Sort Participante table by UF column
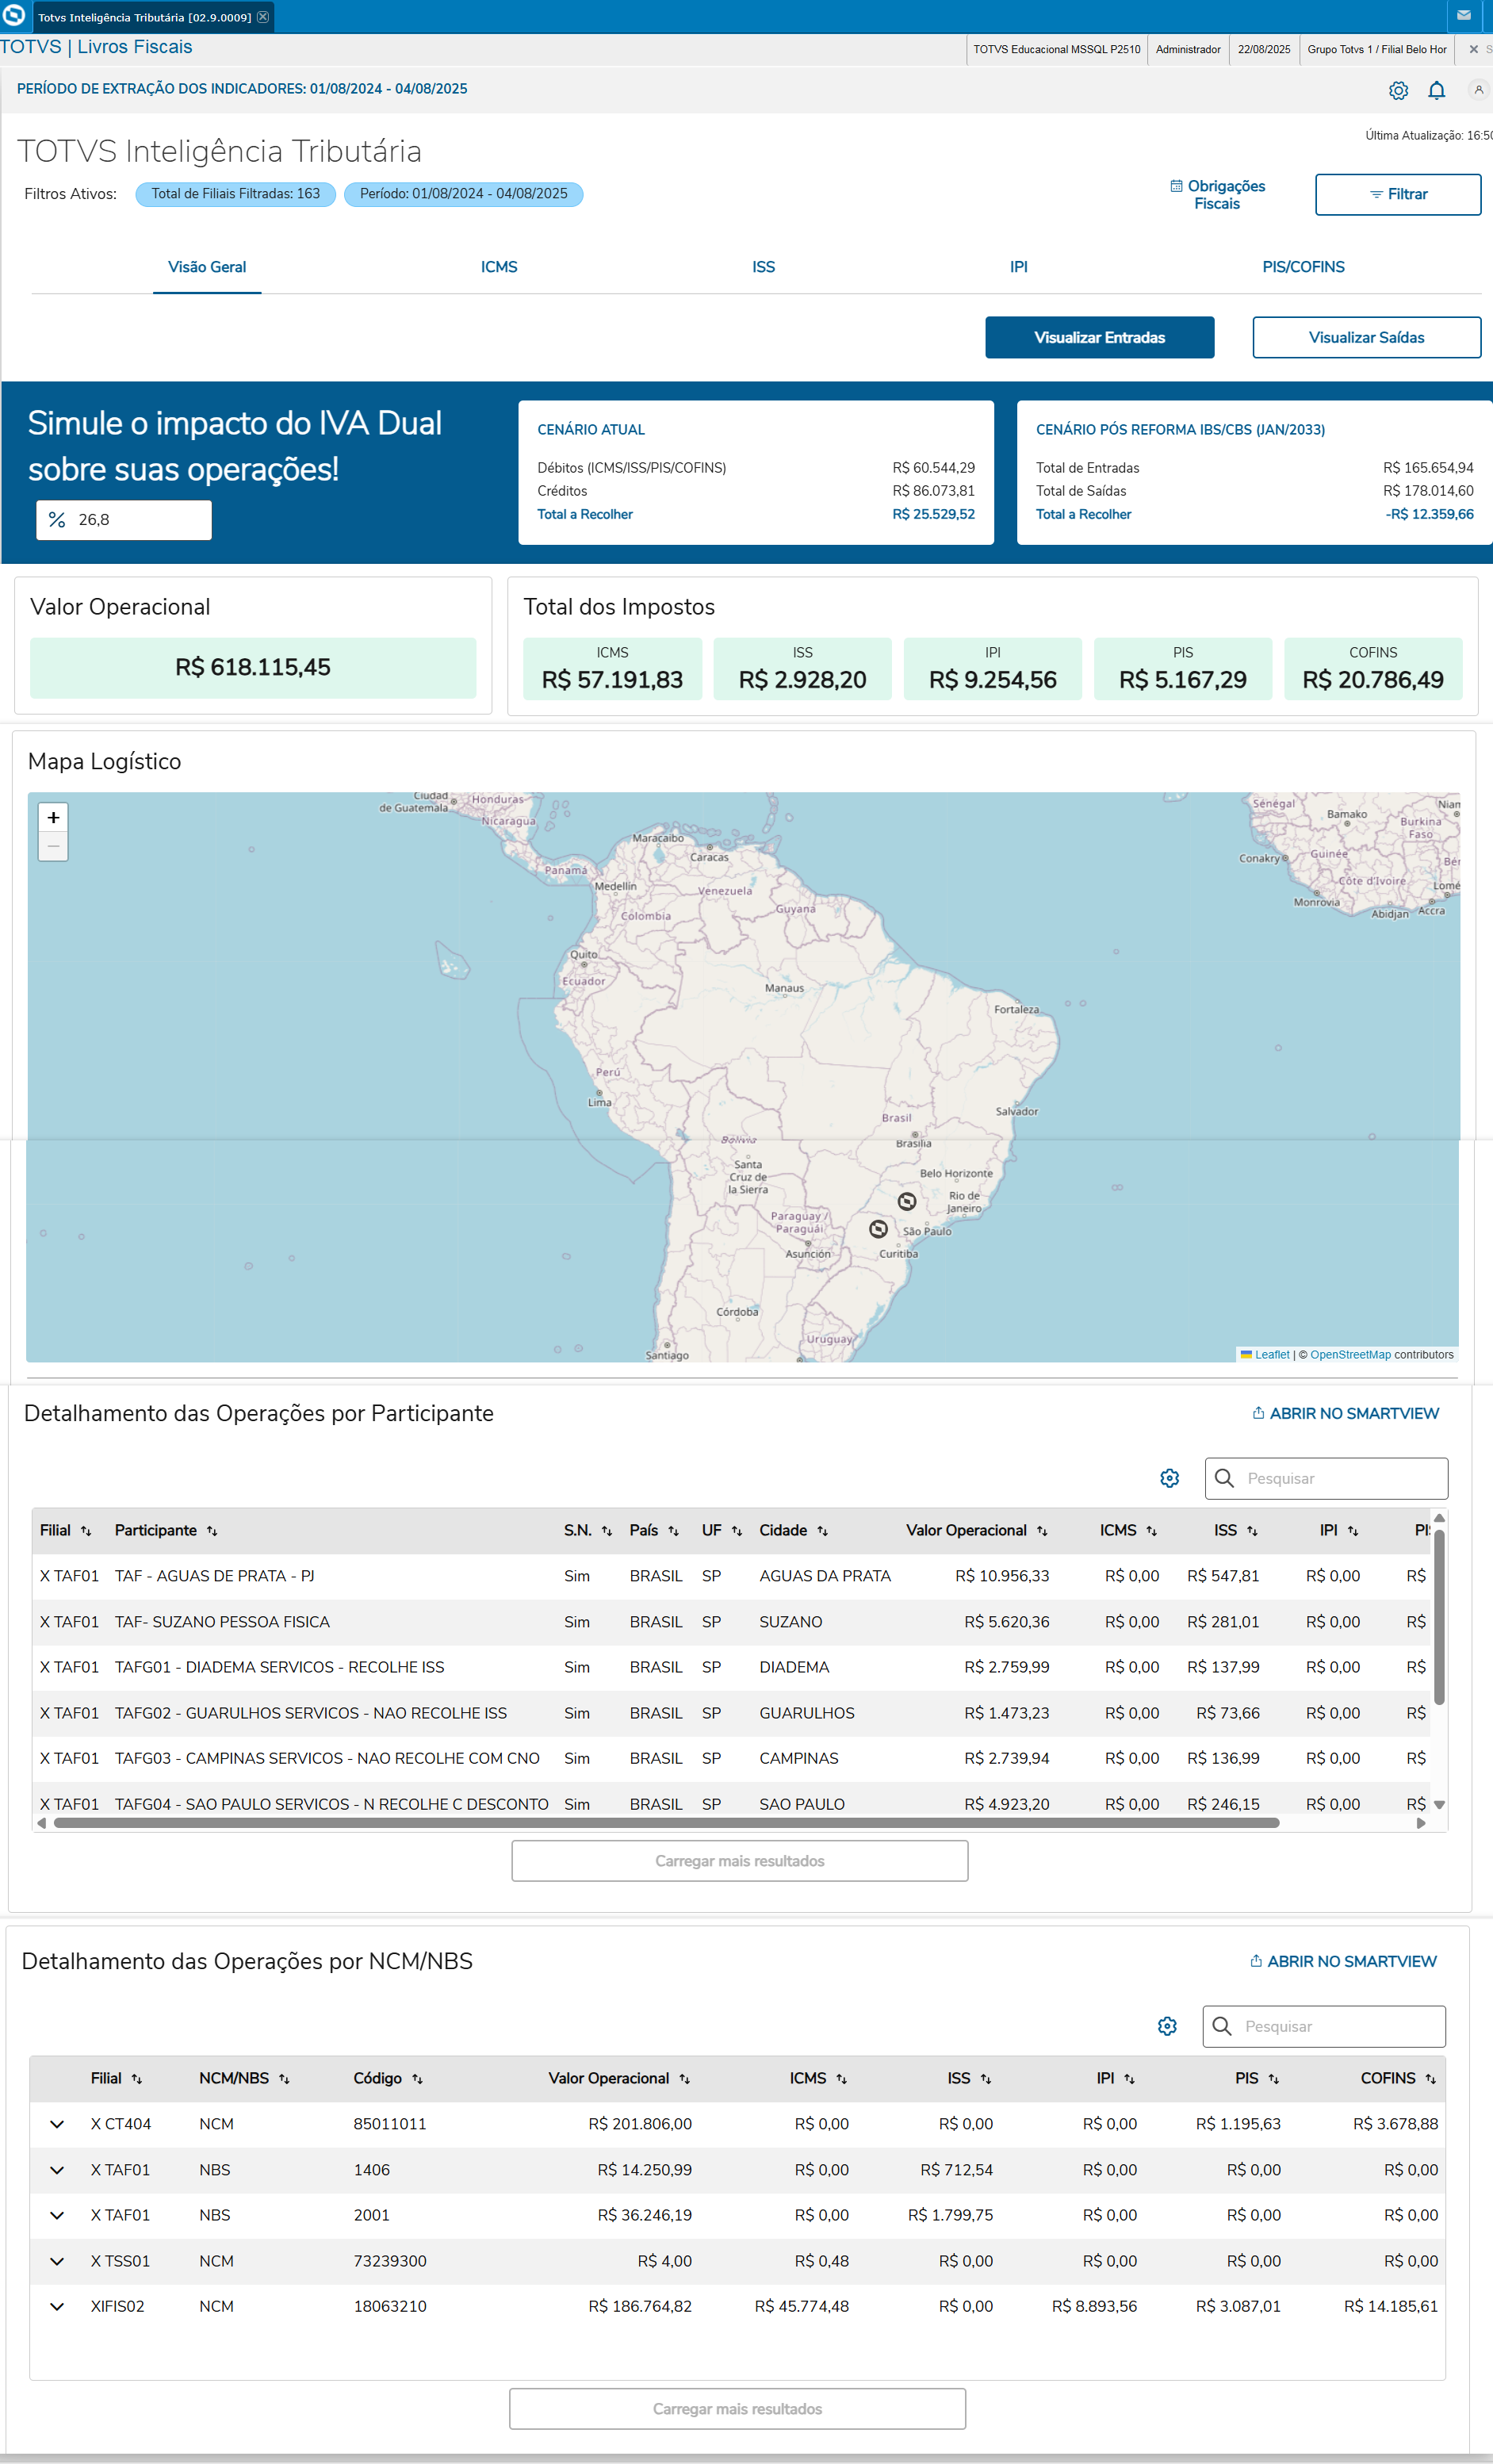 737,1531
